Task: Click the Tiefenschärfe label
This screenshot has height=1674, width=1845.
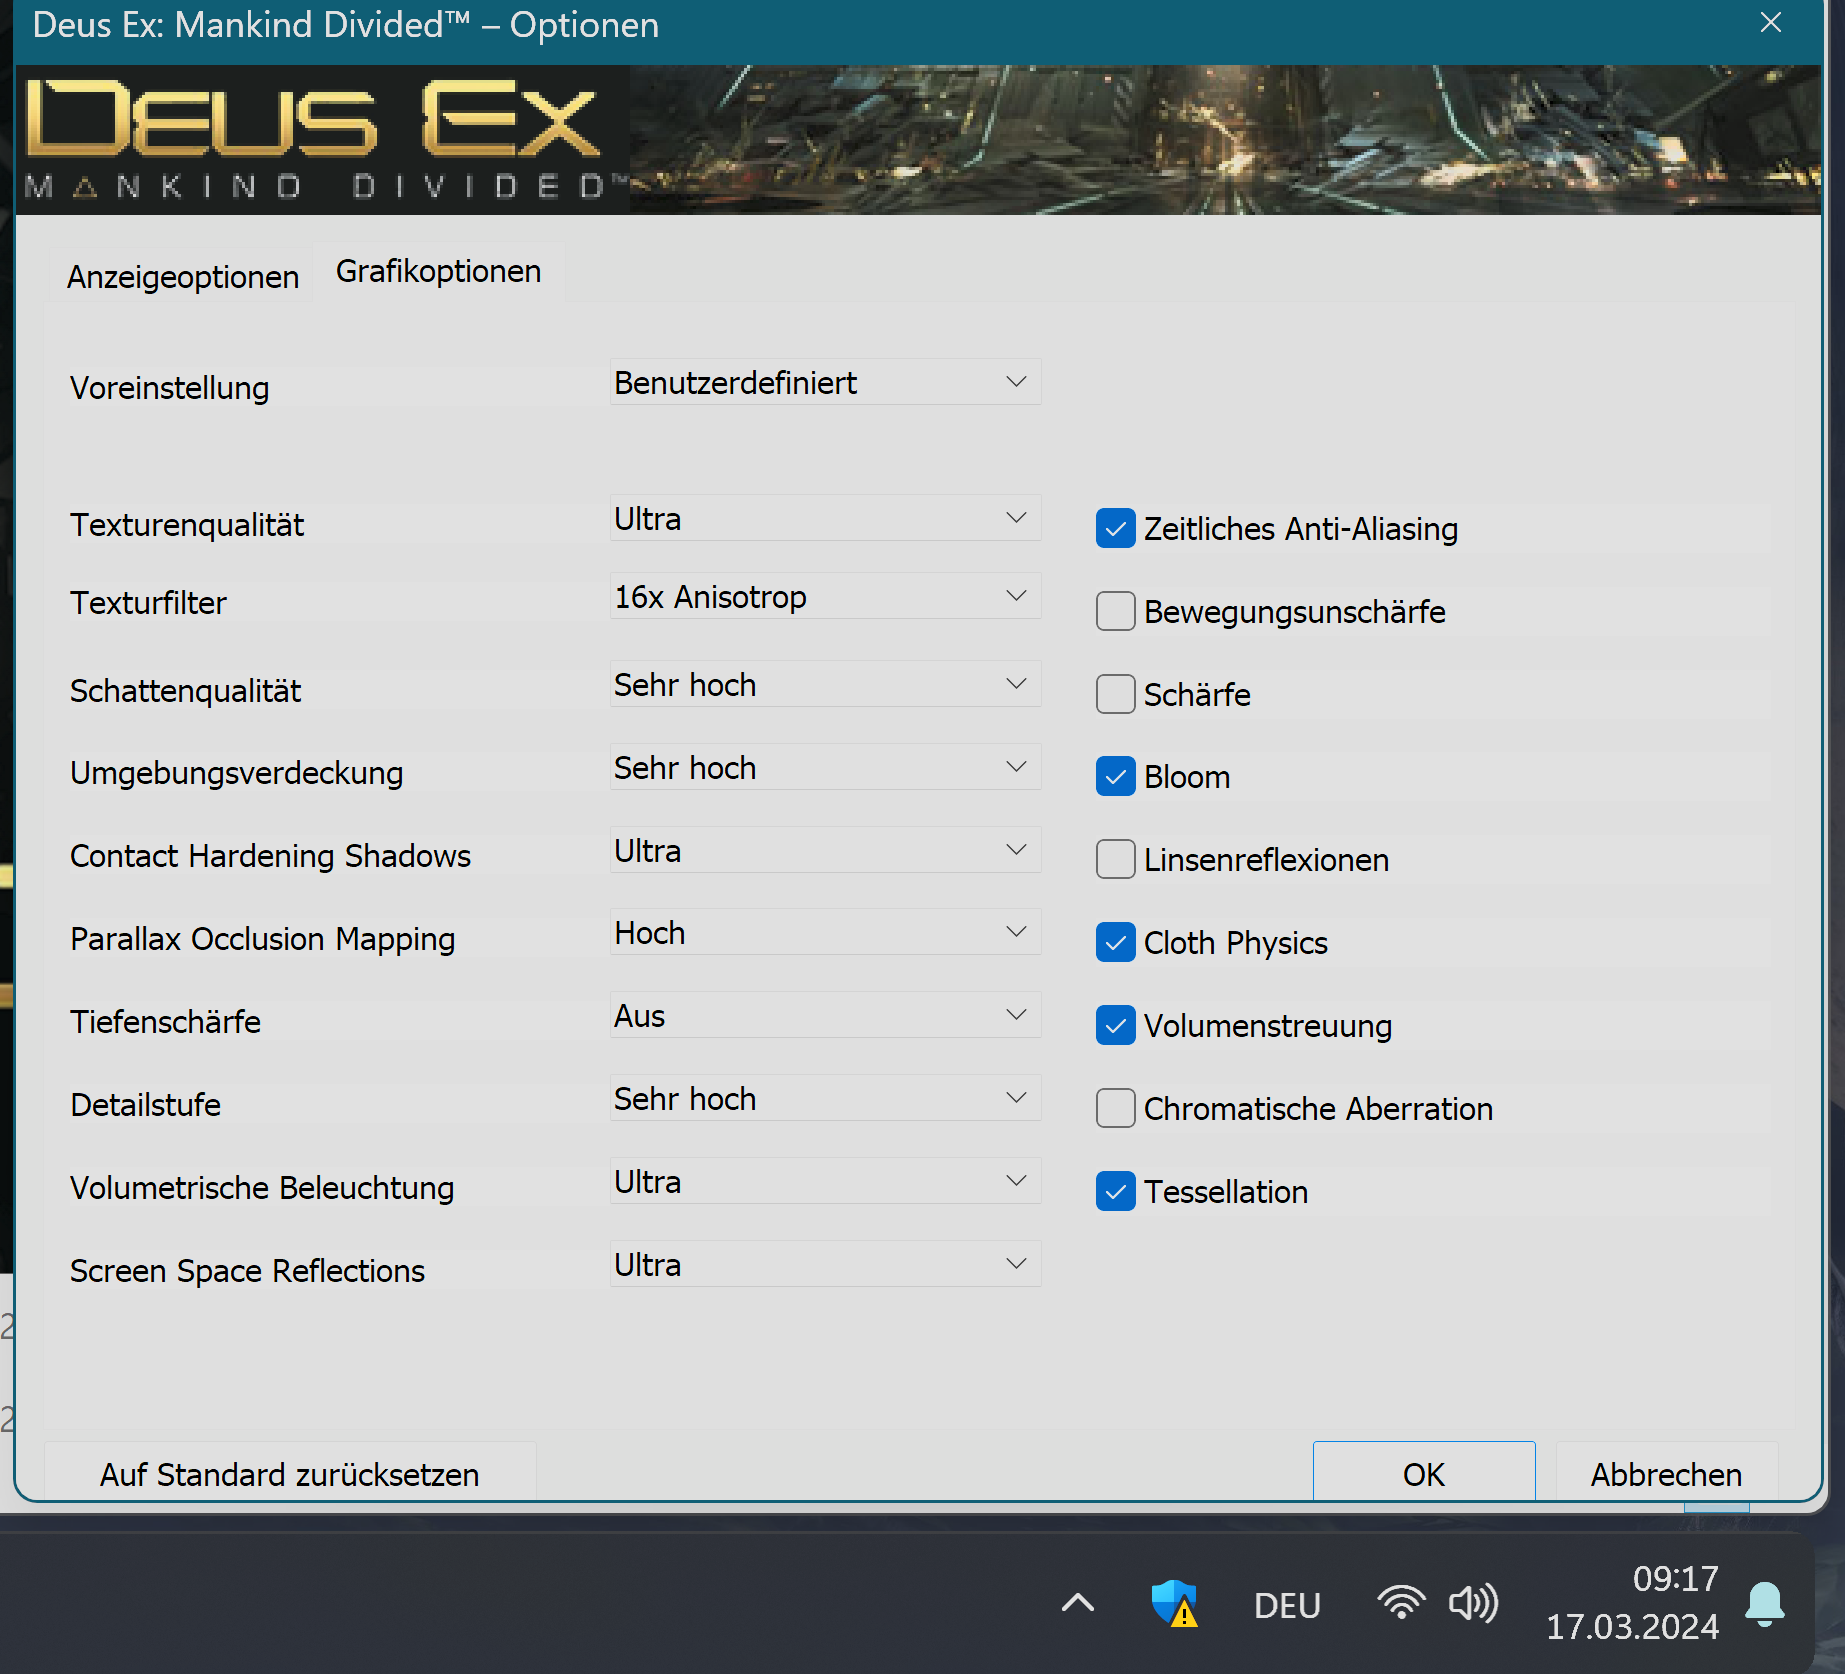Action: 165,1022
